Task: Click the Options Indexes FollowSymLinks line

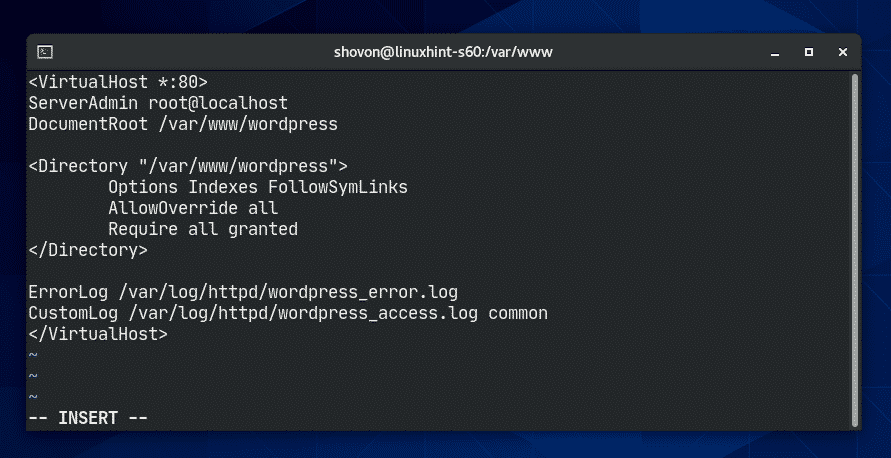Action: tap(258, 187)
